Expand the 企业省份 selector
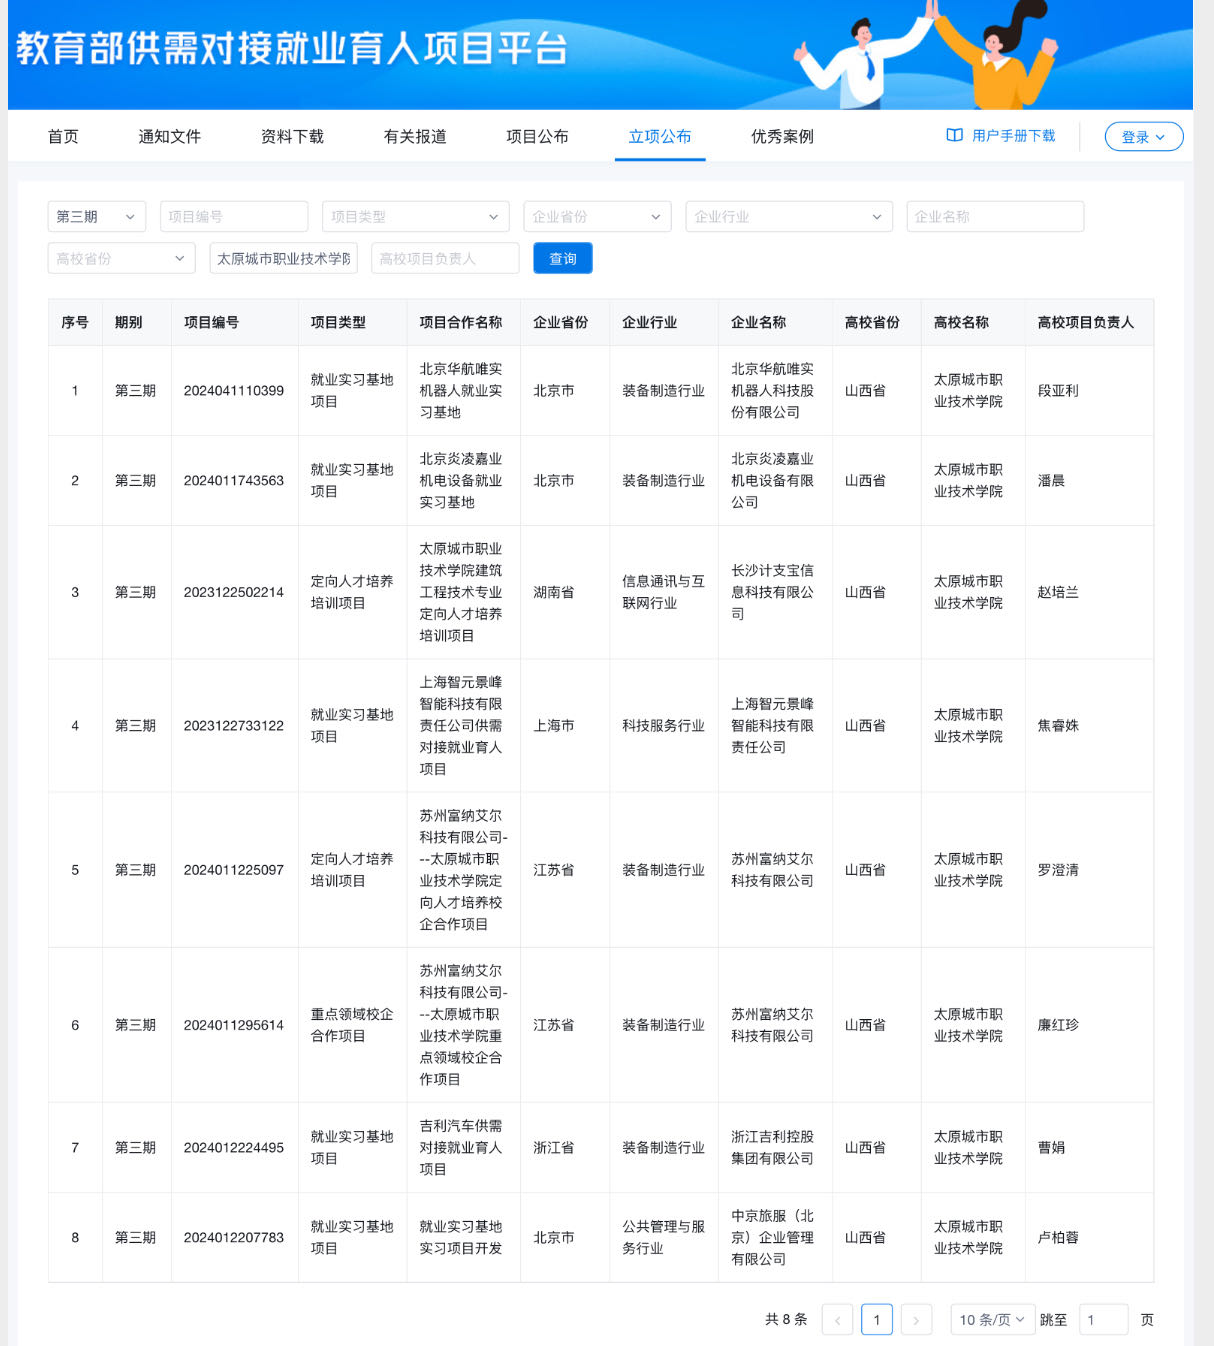1214x1346 pixels. [x=597, y=217]
